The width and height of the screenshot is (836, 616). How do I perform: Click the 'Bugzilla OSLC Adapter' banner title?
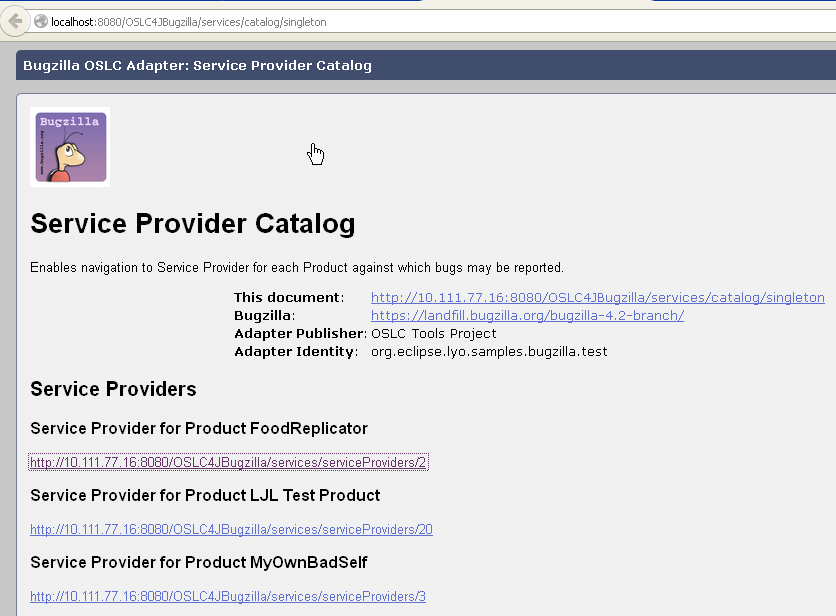tap(197, 66)
